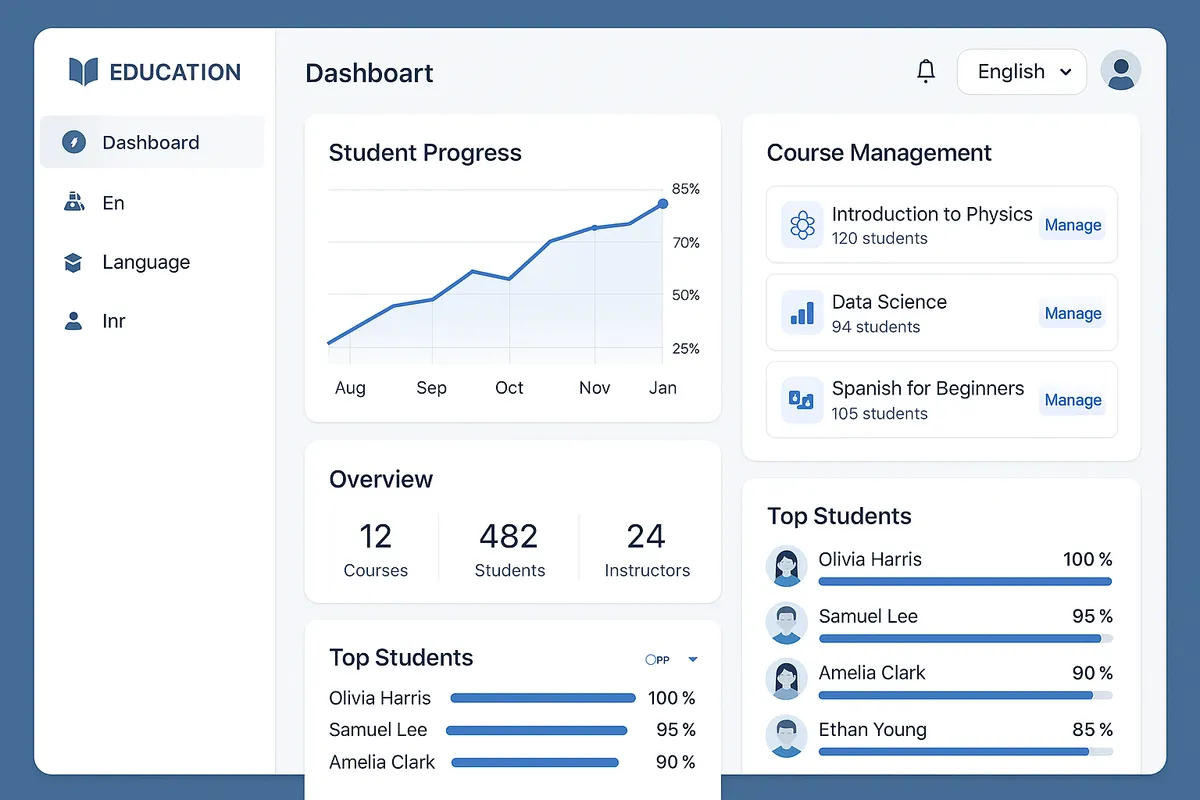This screenshot has width=1200, height=800.
Task: Click the bar chart icon for Data Science
Action: [801, 312]
